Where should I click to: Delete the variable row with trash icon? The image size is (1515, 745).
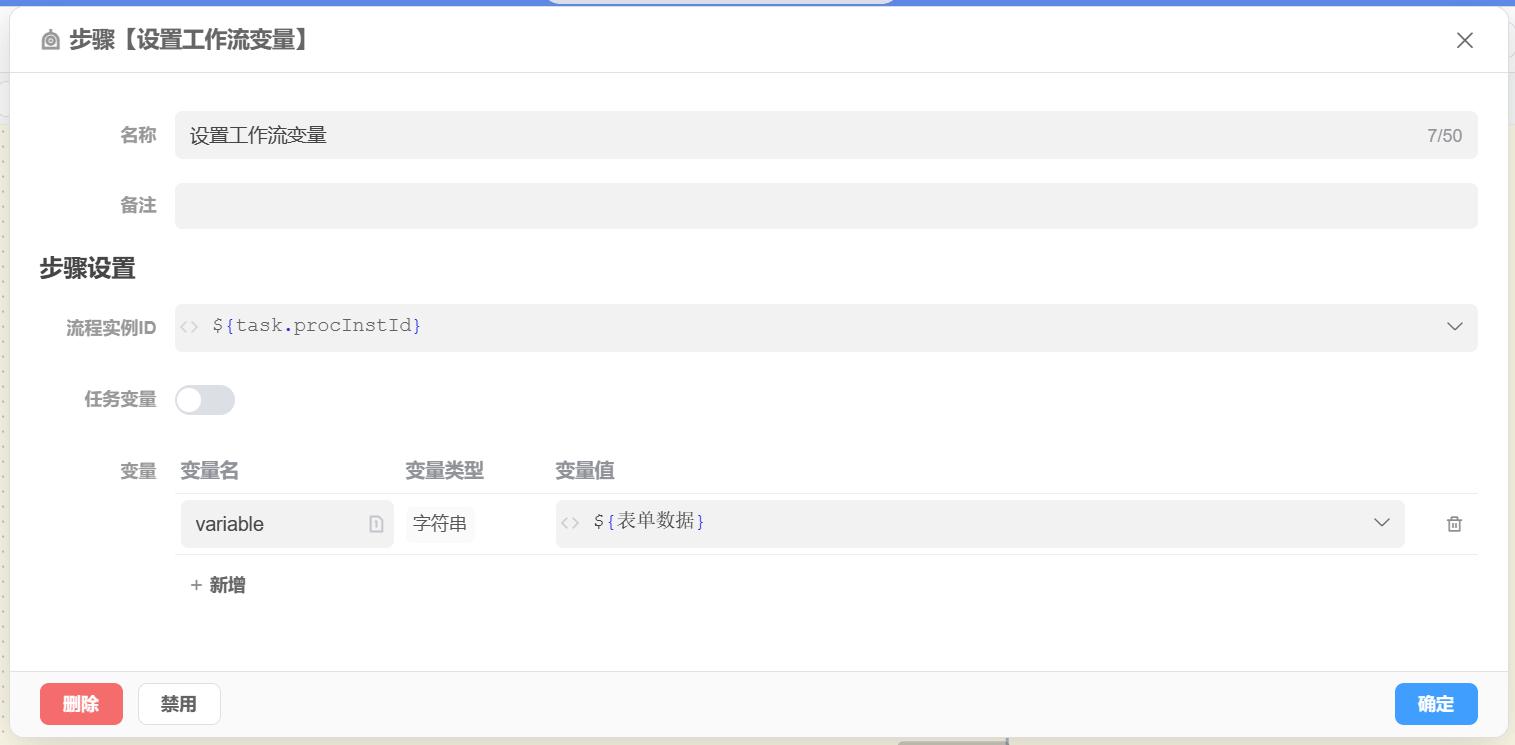click(1454, 524)
